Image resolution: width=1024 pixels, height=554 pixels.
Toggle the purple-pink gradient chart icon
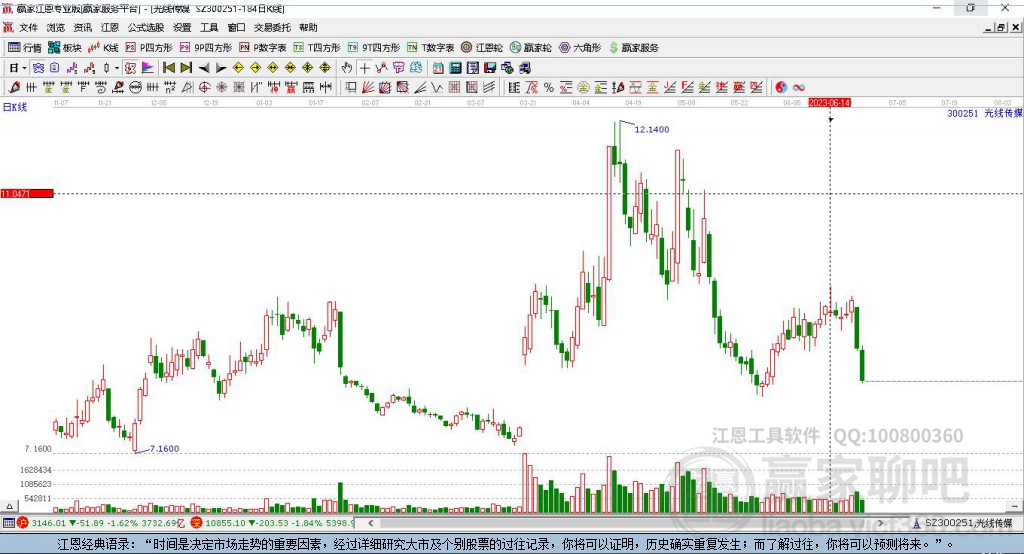coord(148,68)
